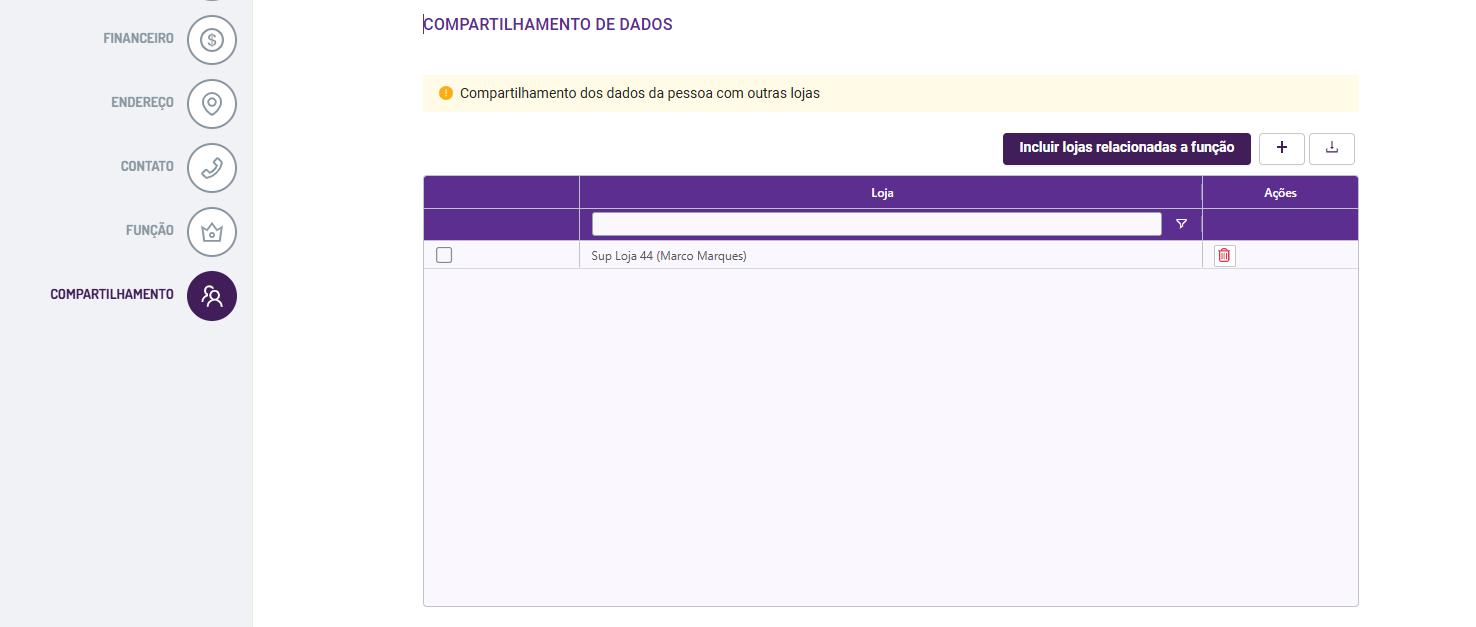Open the filter funnel icon in Loja column
The image size is (1476, 627).
pyautogui.click(x=1181, y=224)
